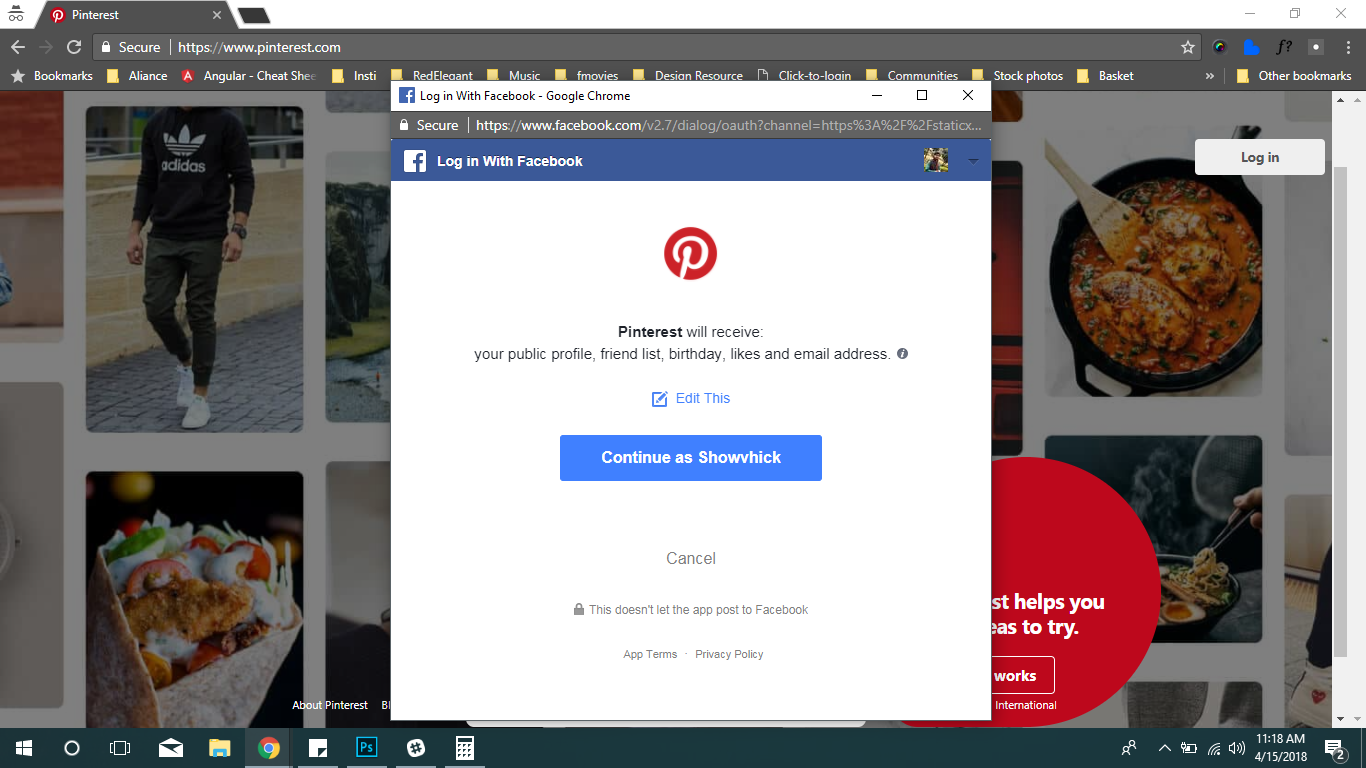This screenshot has width=1366, height=768.
Task: Open Angular Cheat Sheet bookmark
Action: coord(249,76)
